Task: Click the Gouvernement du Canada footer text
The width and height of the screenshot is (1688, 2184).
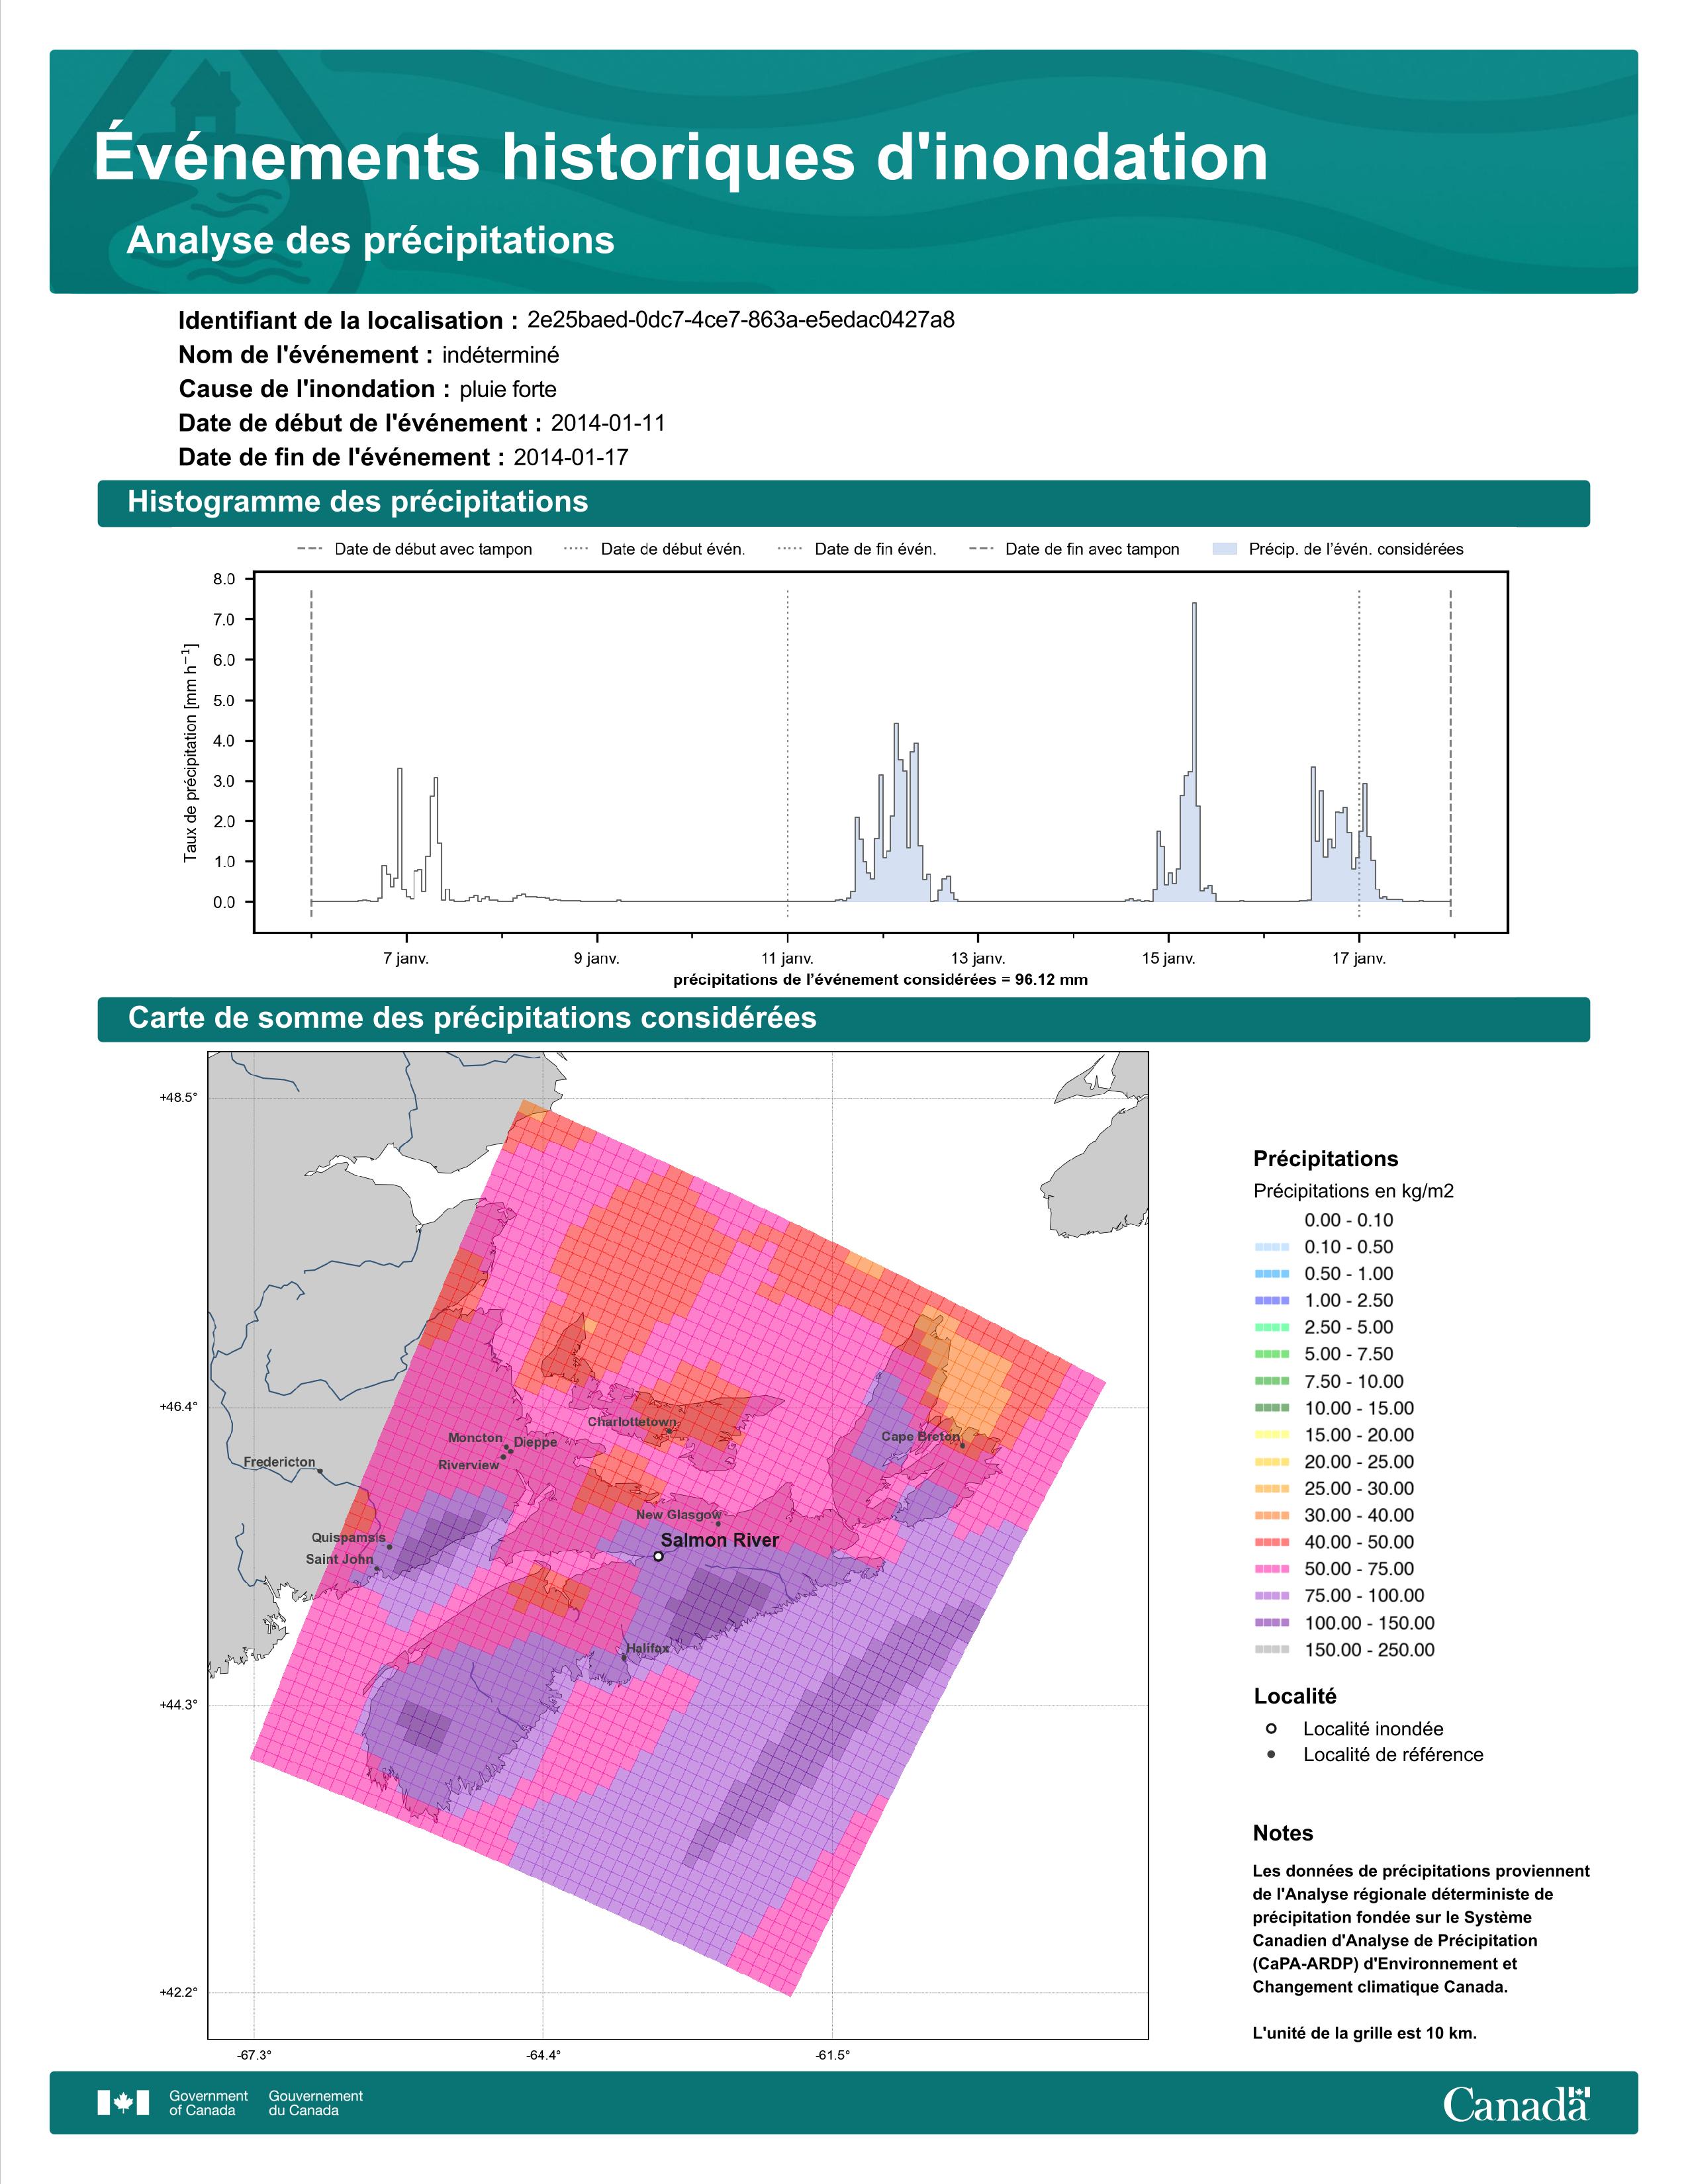Action: point(316,2103)
